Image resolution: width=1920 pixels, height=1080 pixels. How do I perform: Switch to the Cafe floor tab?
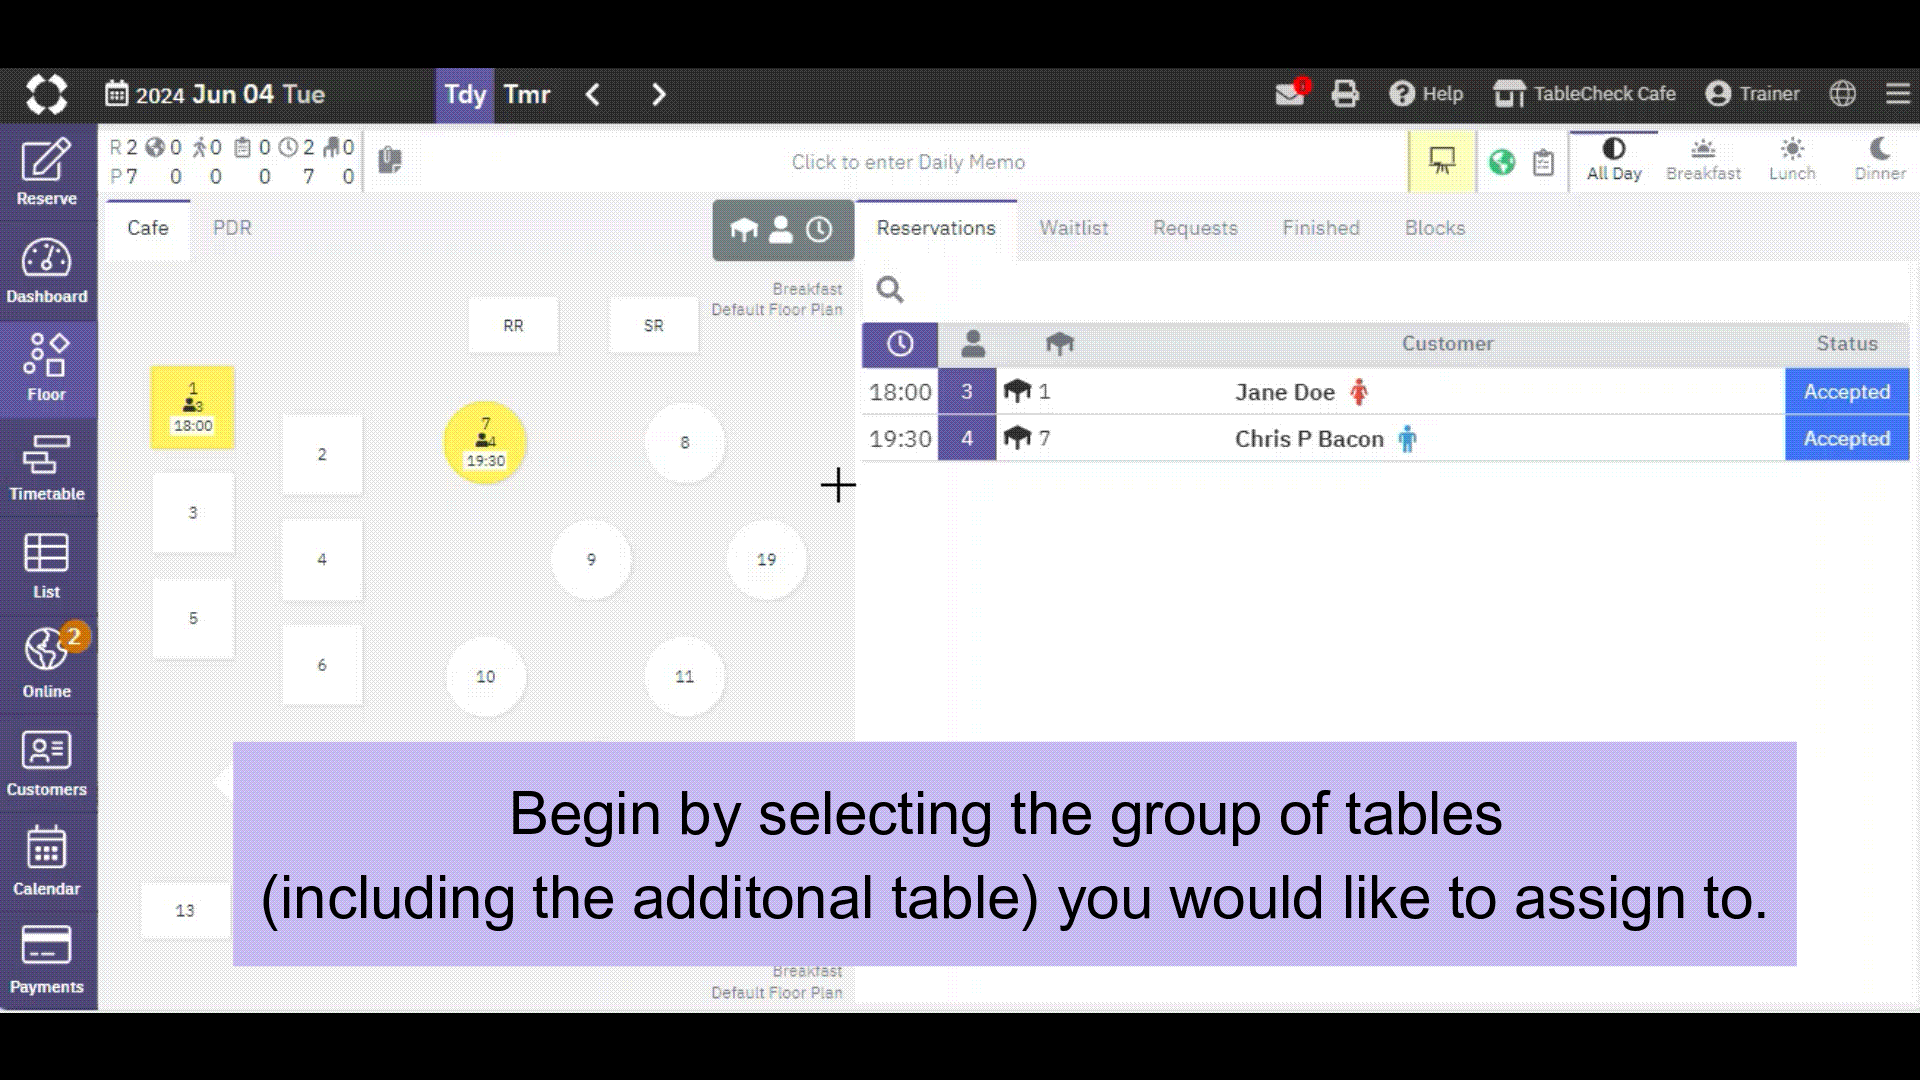tap(148, 228)
